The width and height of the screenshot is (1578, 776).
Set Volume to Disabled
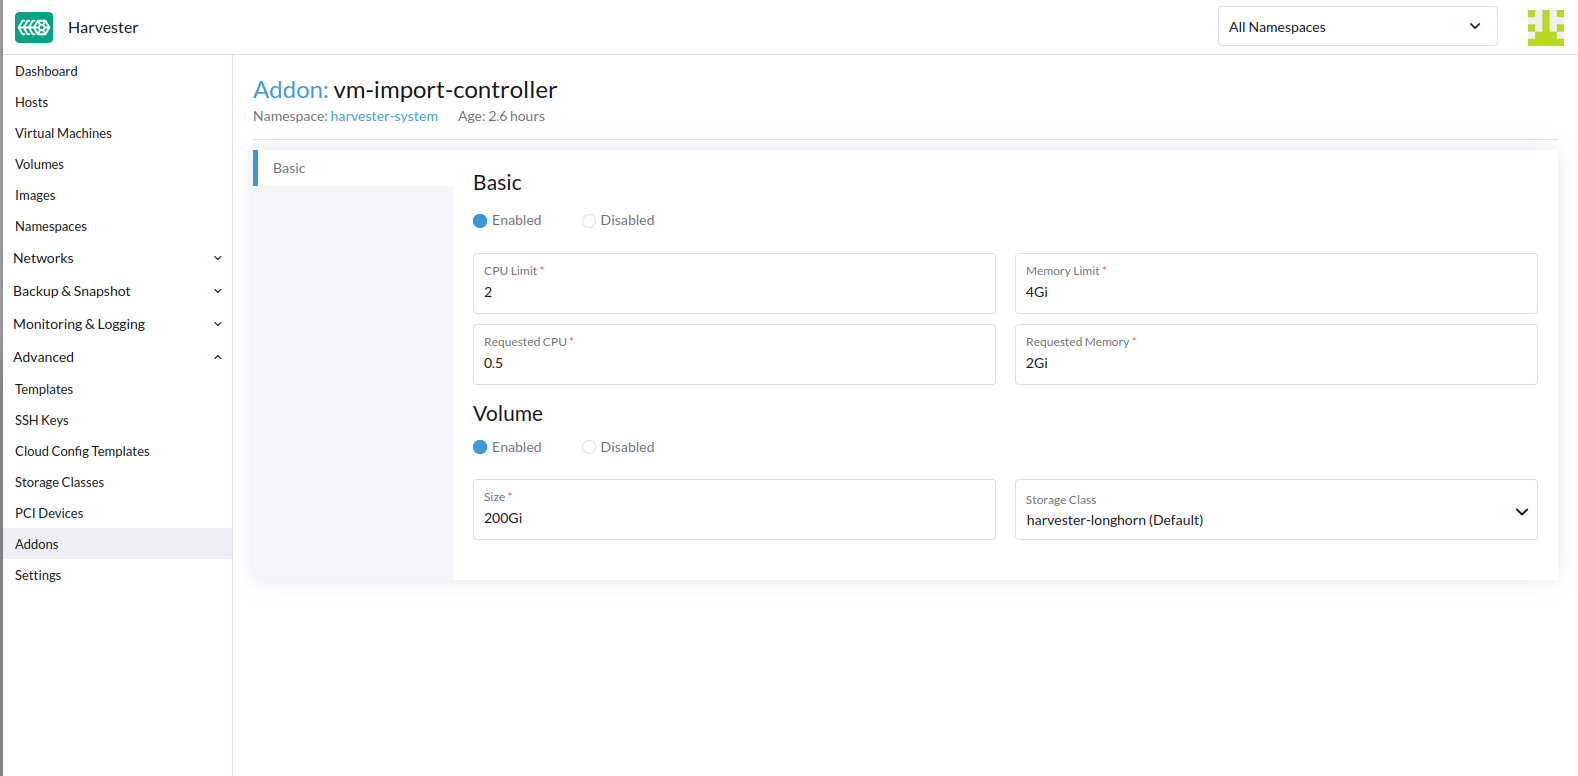click(589, 448)
